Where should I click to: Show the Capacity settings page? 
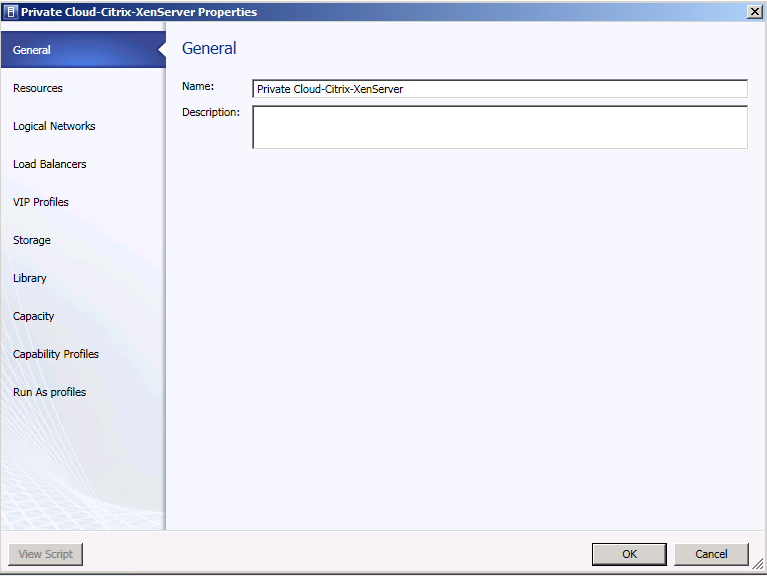pos(33,316)
